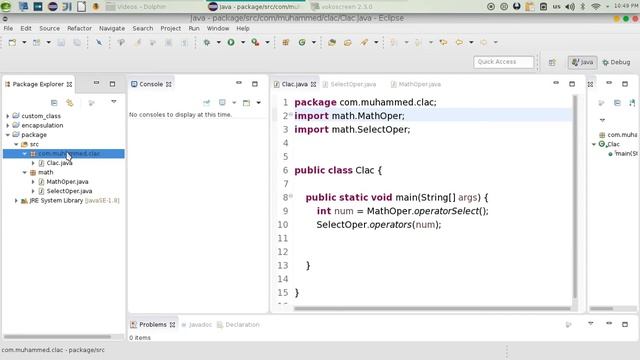Open the Refactor menu
Viewport: 640px width, 360px height.
[x=79, y=28]
